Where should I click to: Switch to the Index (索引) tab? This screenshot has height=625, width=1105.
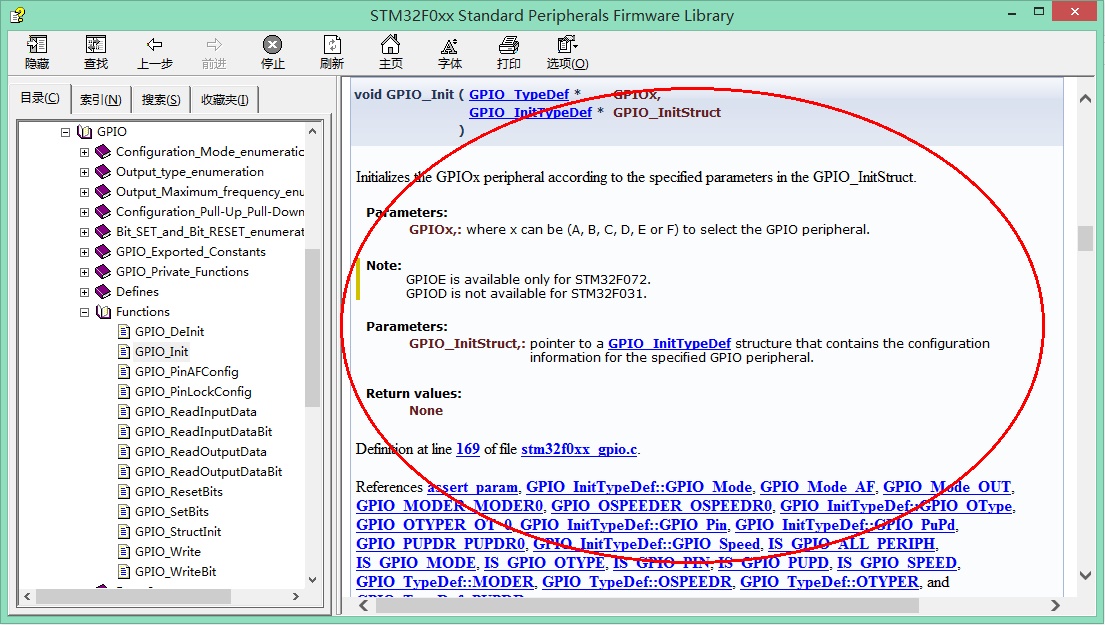click(x=101, y=100)
